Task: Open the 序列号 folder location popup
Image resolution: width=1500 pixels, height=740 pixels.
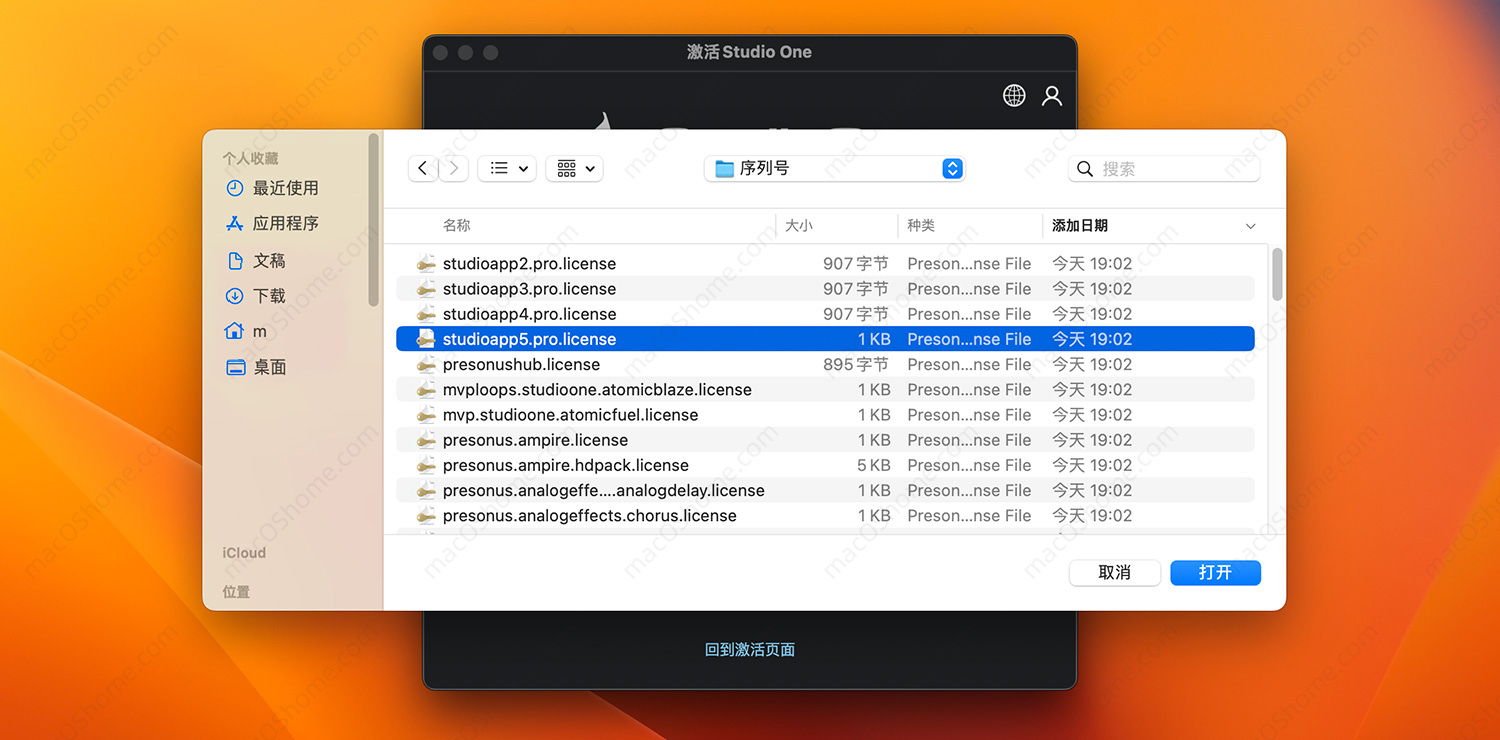Action: click(834, 169)
